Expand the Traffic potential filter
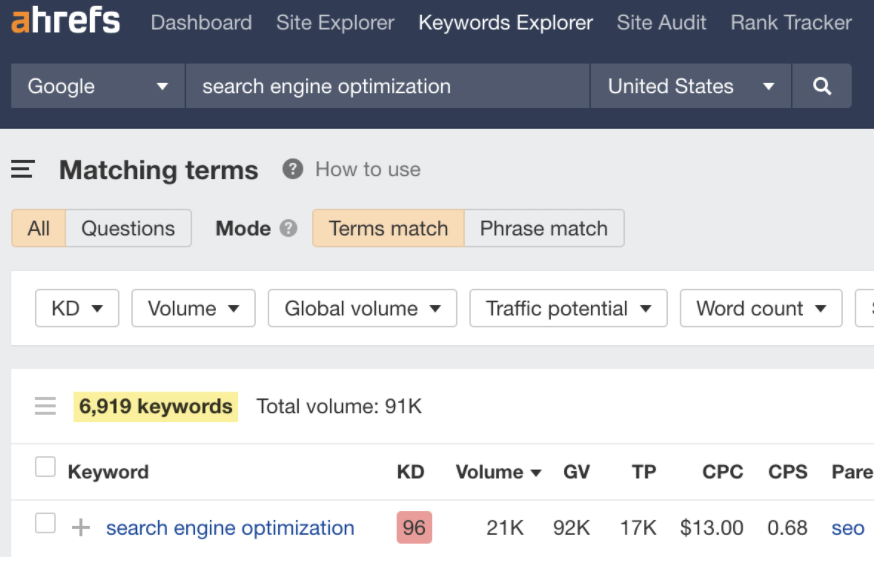The width and height of the screenshot is (884, 566). click(x=568, y=308)
